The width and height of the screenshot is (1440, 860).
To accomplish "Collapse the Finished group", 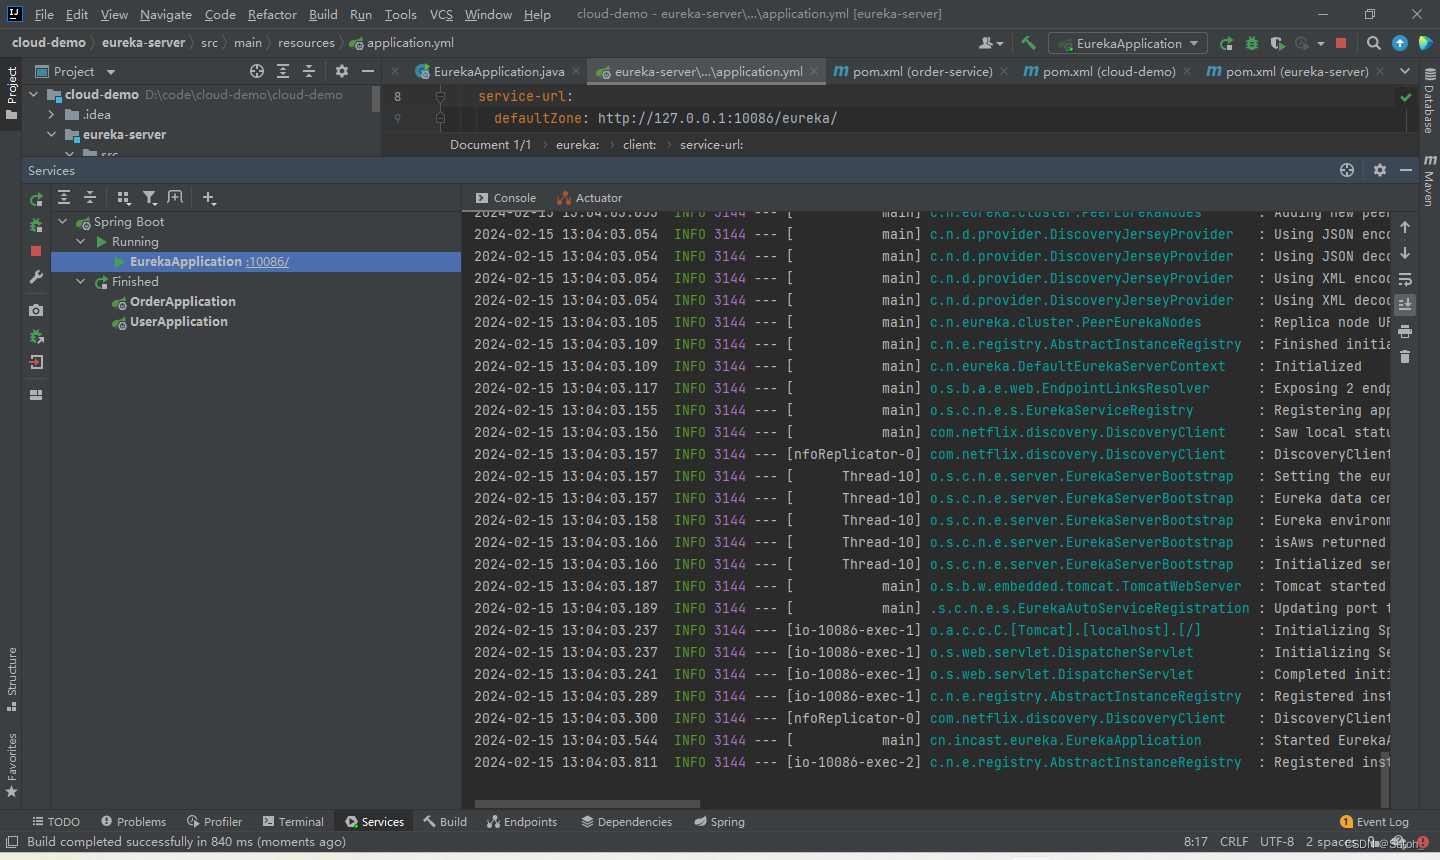I will coord(81,282).
